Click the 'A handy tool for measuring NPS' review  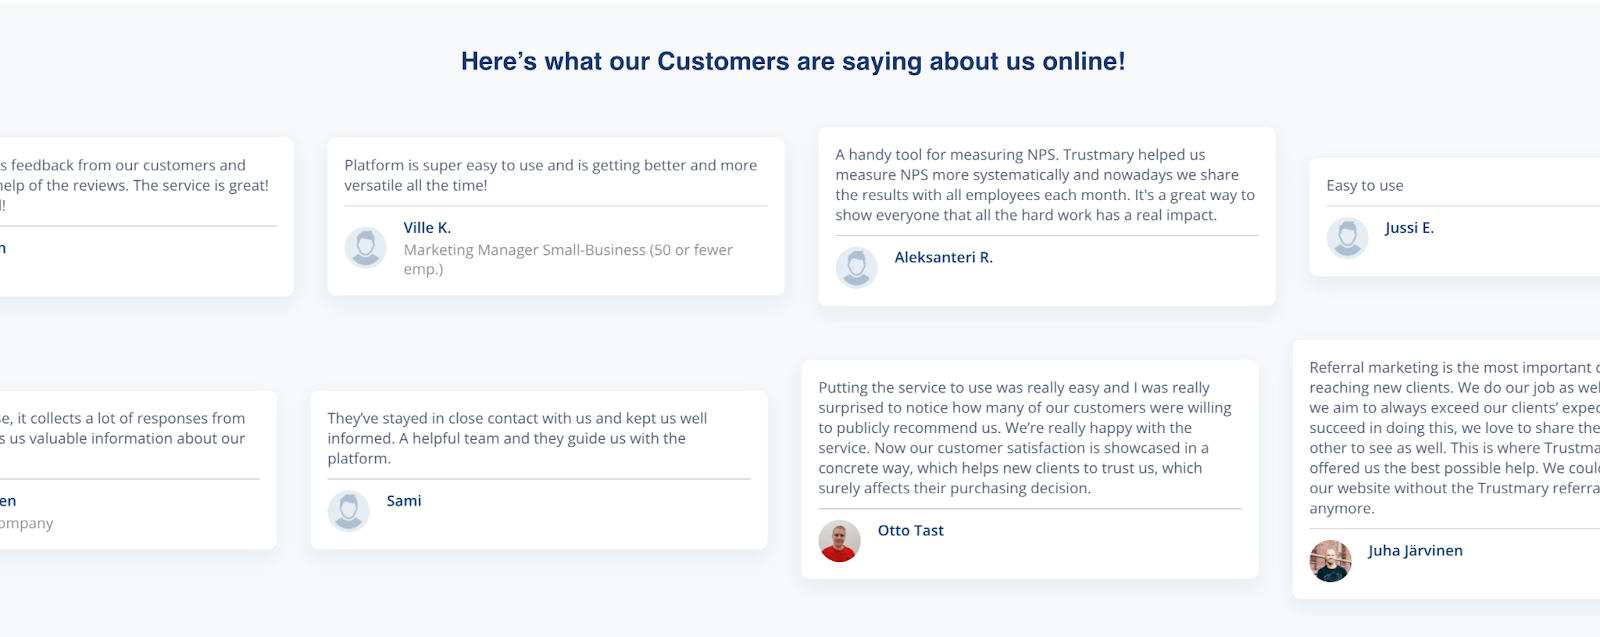tap(1044, 185)
